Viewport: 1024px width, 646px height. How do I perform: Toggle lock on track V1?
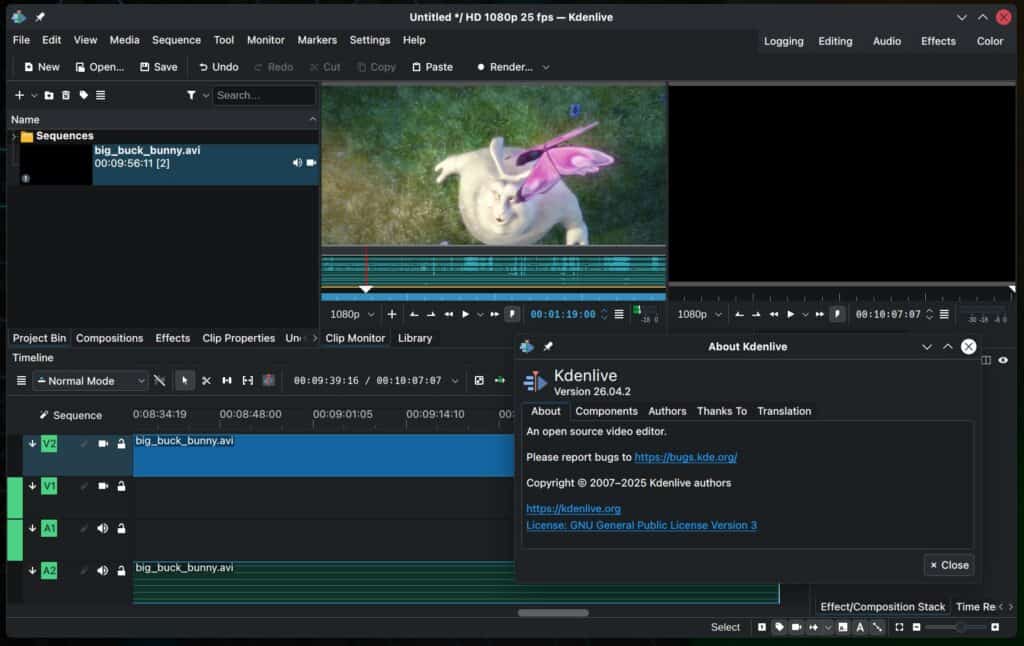pos(121,486)
